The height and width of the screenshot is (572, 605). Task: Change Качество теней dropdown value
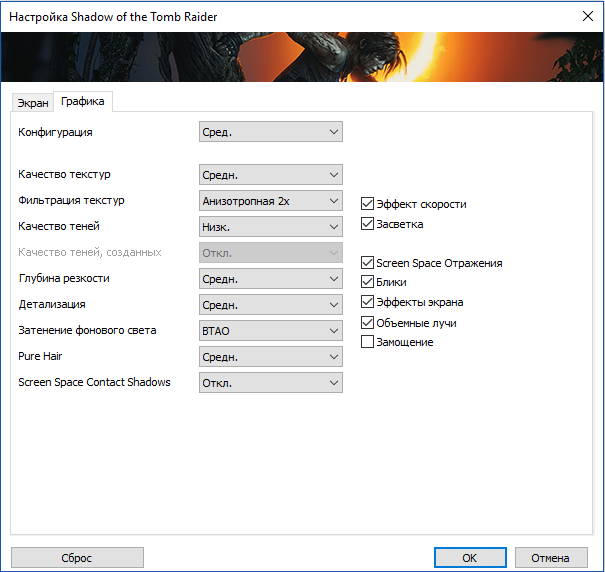tap(271, 227)
